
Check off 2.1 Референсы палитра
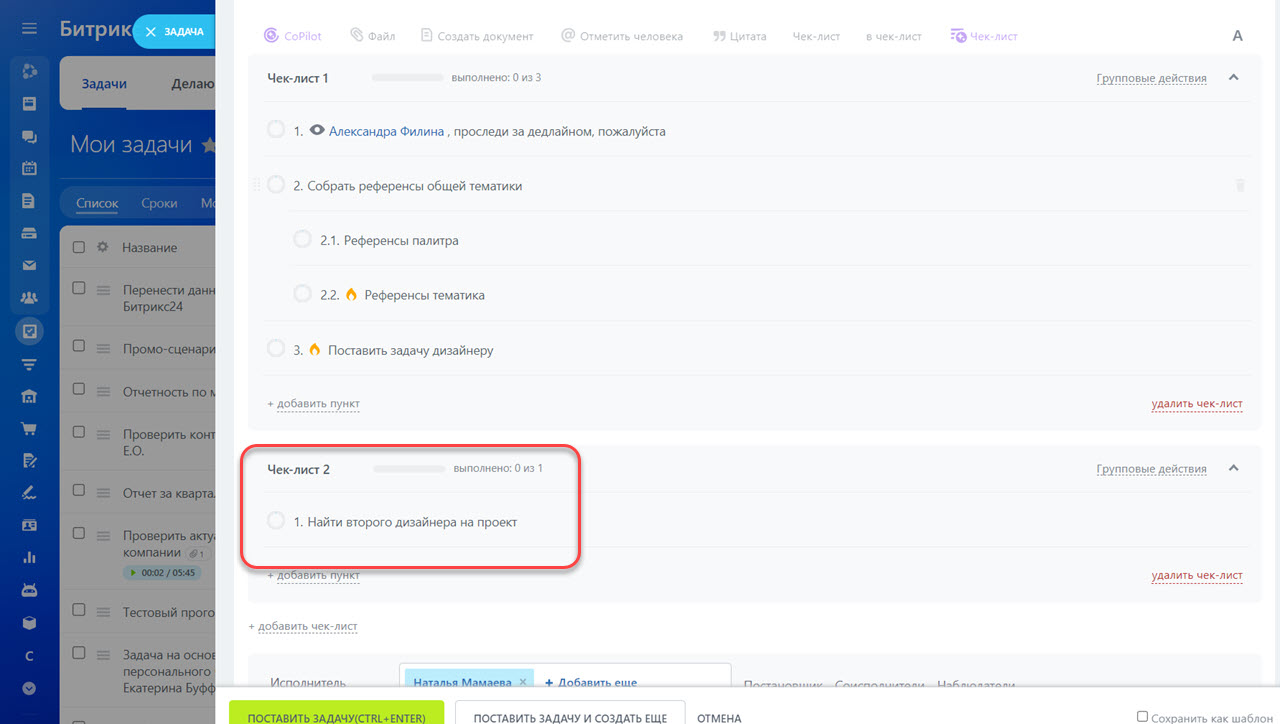302,239
